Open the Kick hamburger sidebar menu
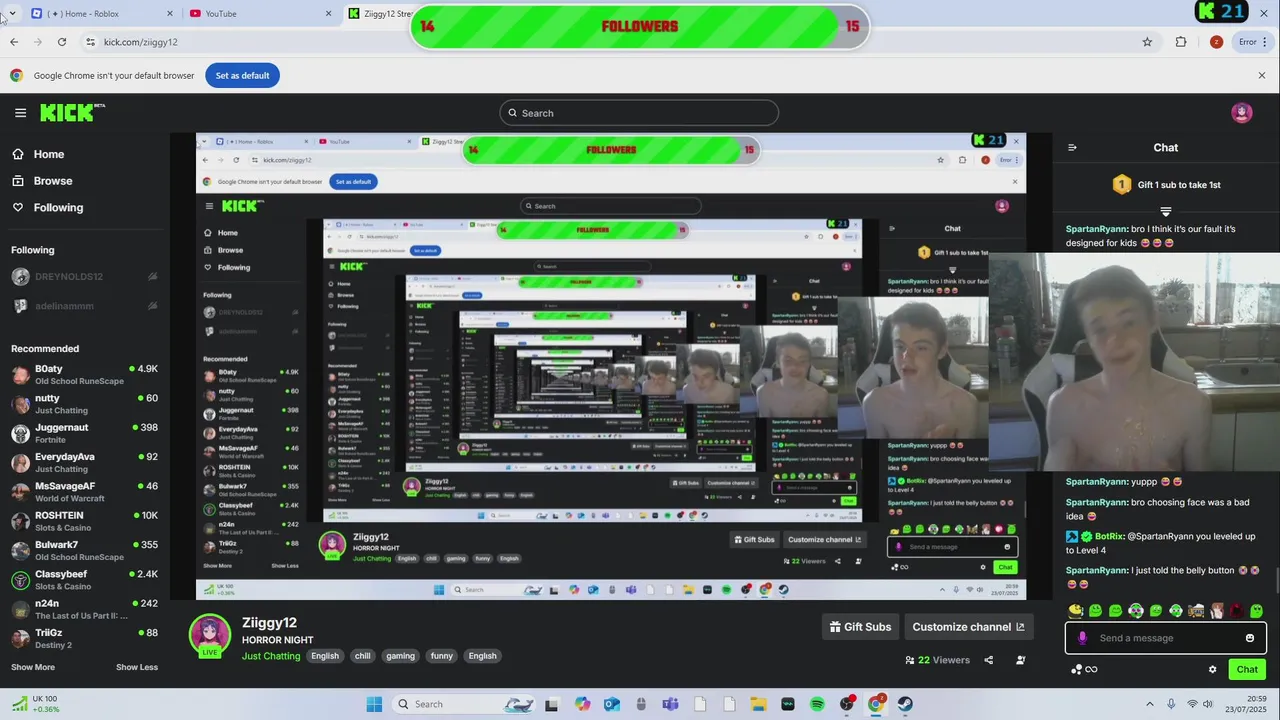The height and width of the screenshot is (720, 1280). [20, 113]
